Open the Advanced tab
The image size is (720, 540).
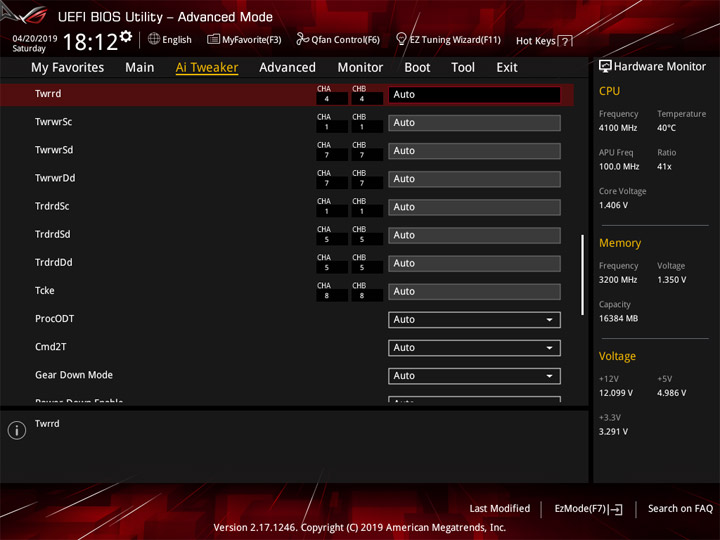click(x=287, y=68)
